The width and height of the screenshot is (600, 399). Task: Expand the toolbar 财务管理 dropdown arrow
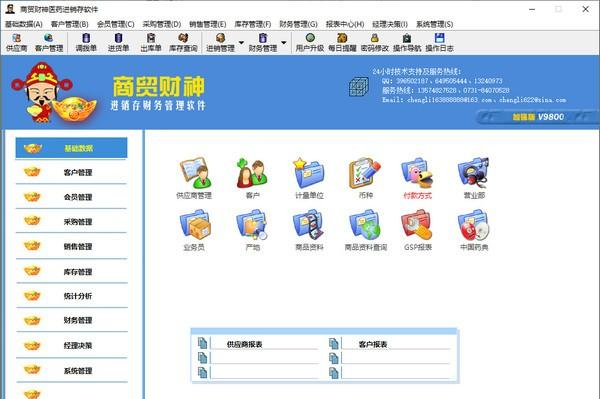pyautogui.click(x=284, y=42)
